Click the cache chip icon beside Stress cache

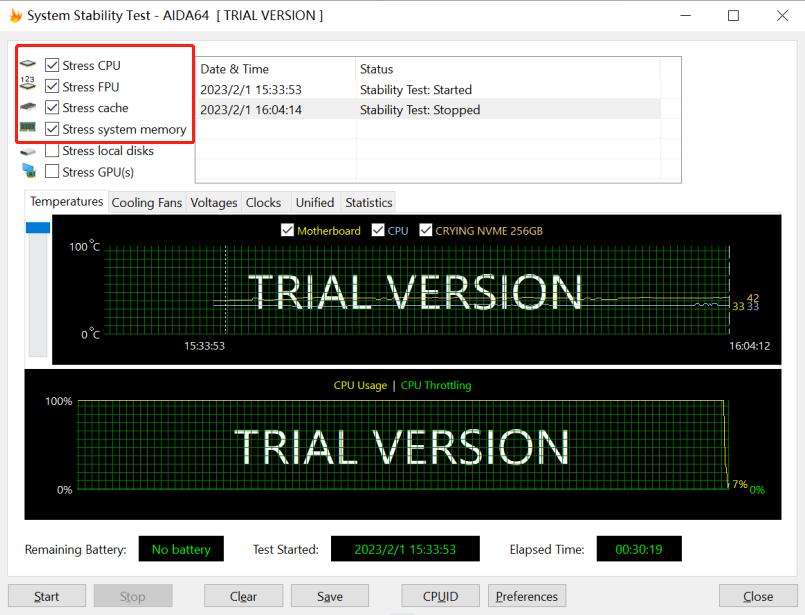(x=28, y=107)
